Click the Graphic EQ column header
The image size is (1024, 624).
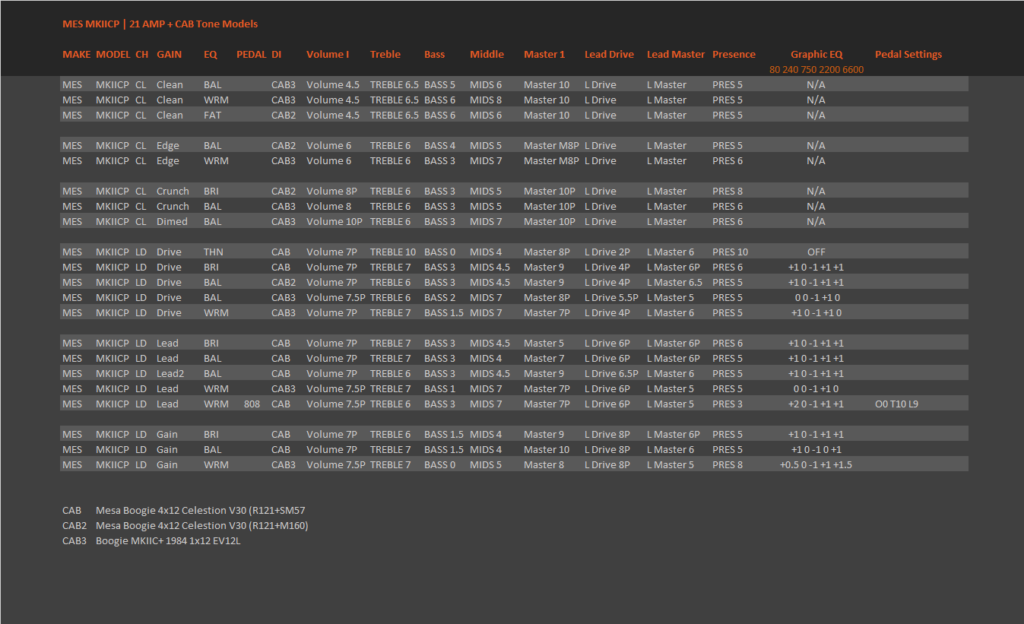[x=816, y=55]
